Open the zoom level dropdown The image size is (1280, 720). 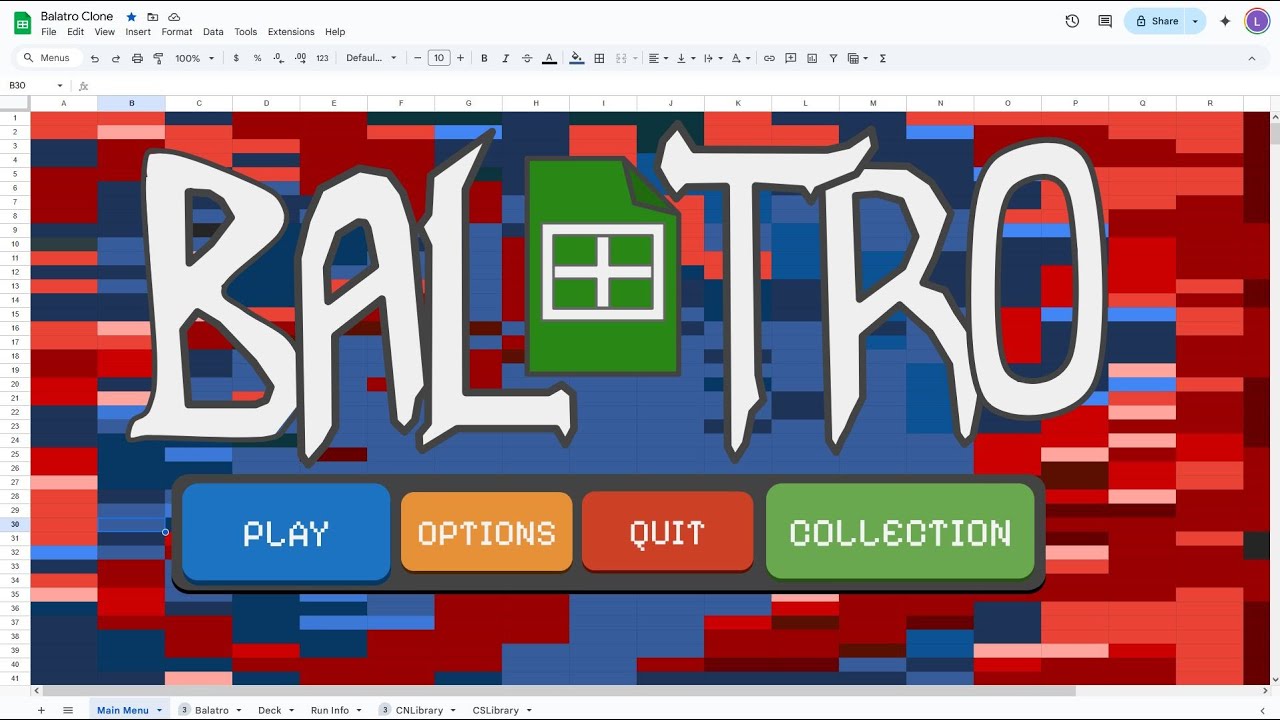[195, 58]
